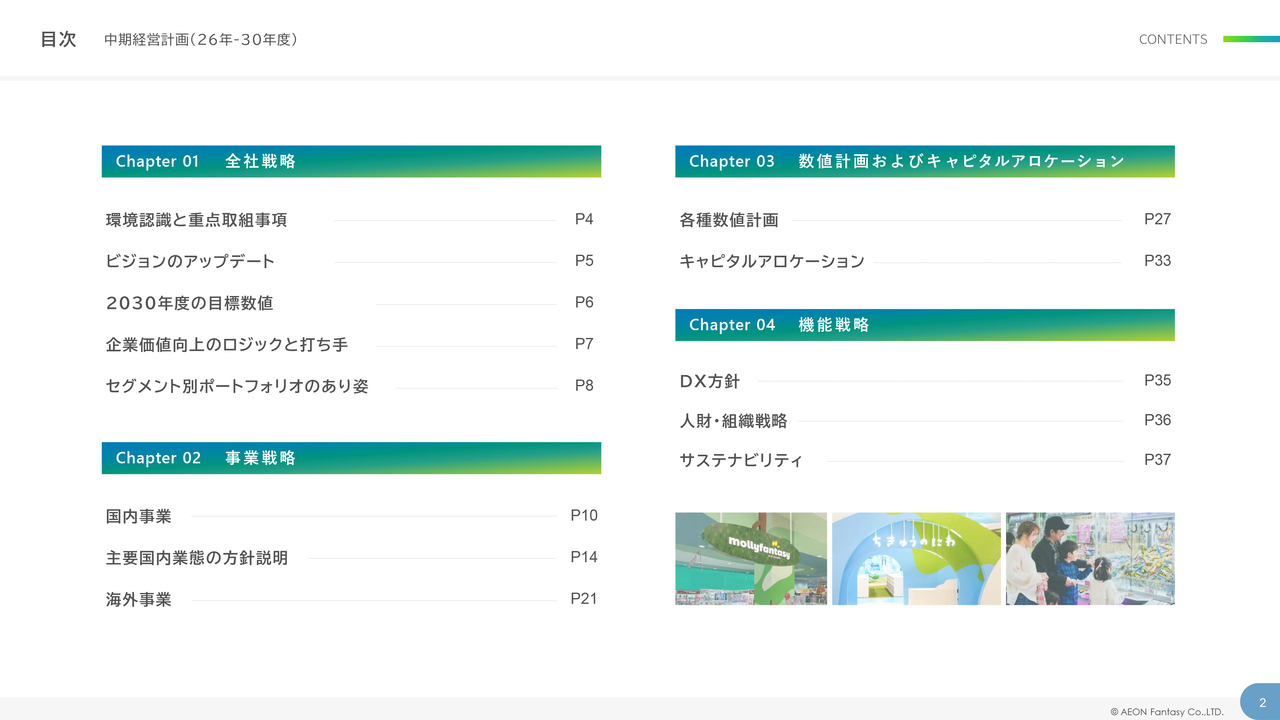This screenshot has width=1280, height=720.
Task: Click the family at crane game photo
Action: [x=1090, y=558]
